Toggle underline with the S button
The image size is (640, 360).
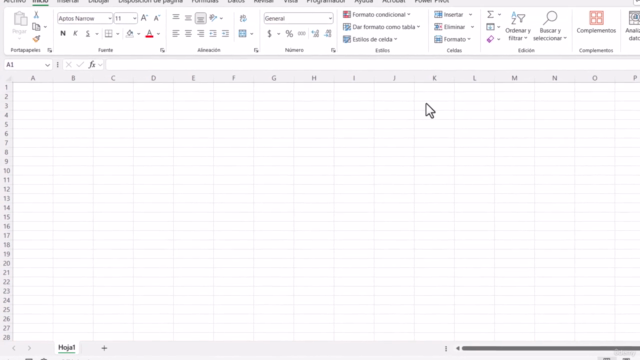(87, 33)
